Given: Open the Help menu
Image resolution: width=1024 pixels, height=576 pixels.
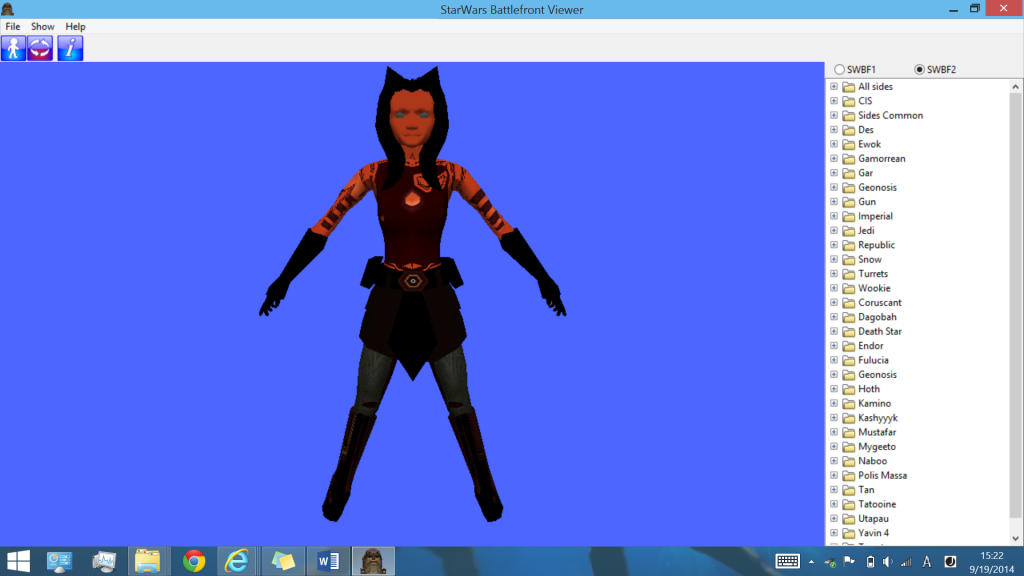Looking at the screenshot, I should coord(75,27).
